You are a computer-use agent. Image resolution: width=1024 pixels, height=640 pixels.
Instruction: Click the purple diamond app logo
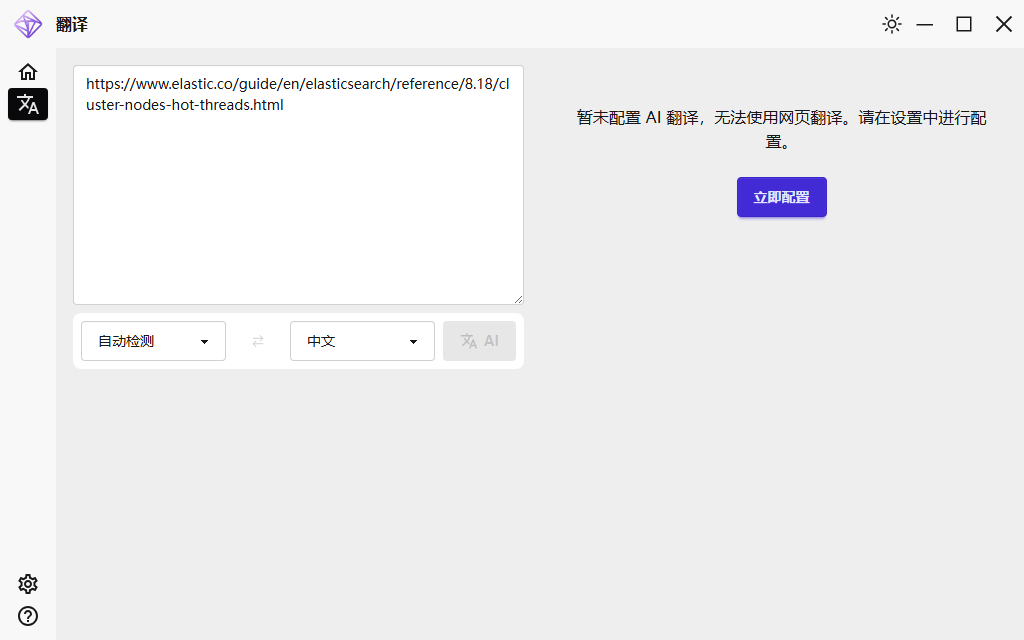coord(28,24)
